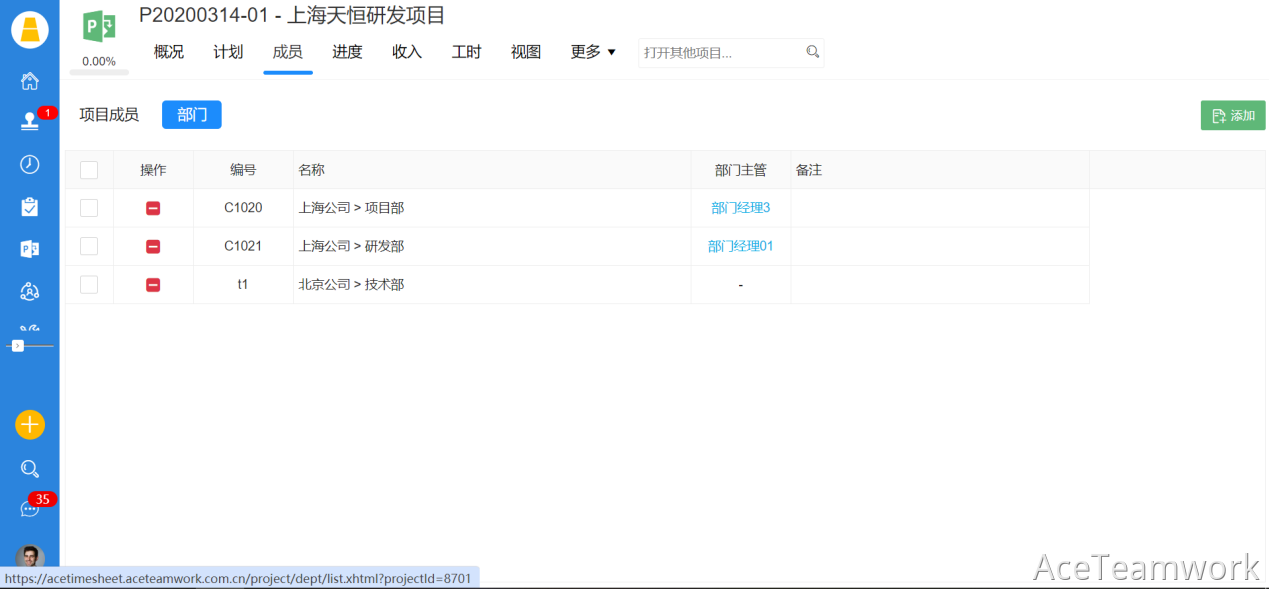
Task: Remove department C1020 using red minus icon
Action: 153,208
